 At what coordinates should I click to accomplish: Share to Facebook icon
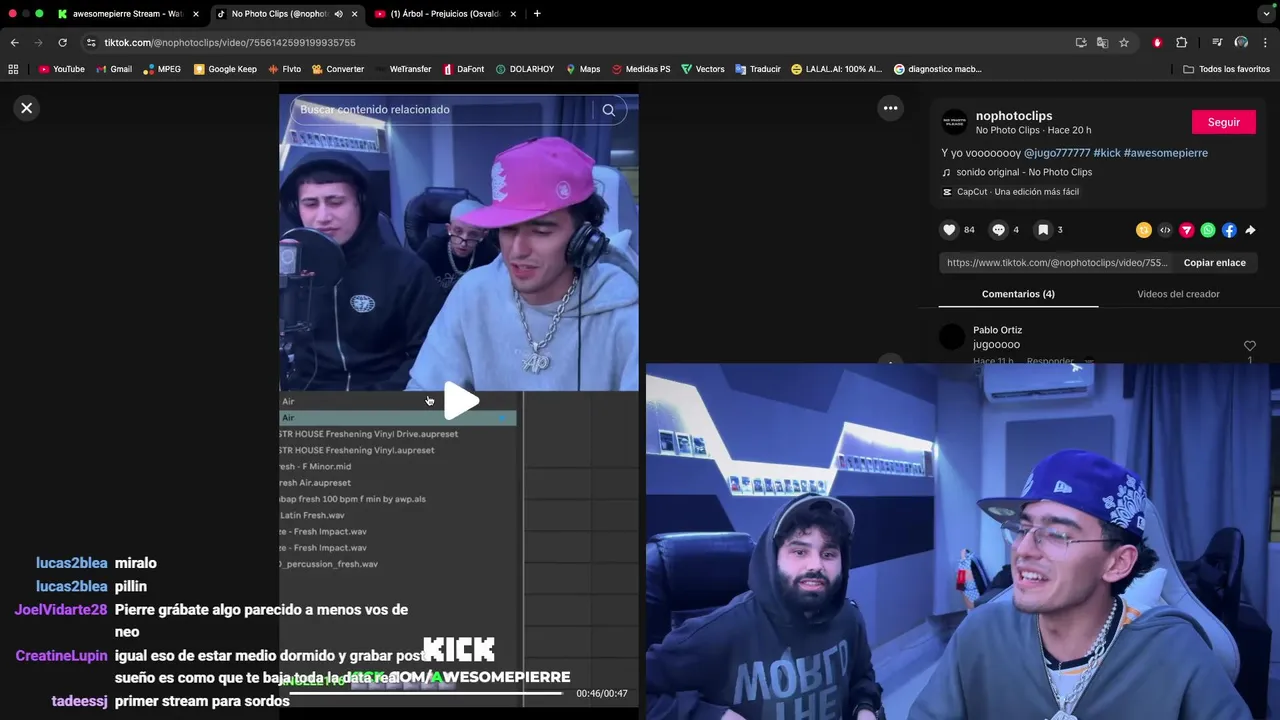pyautogui.click(x=1229, y=230)
